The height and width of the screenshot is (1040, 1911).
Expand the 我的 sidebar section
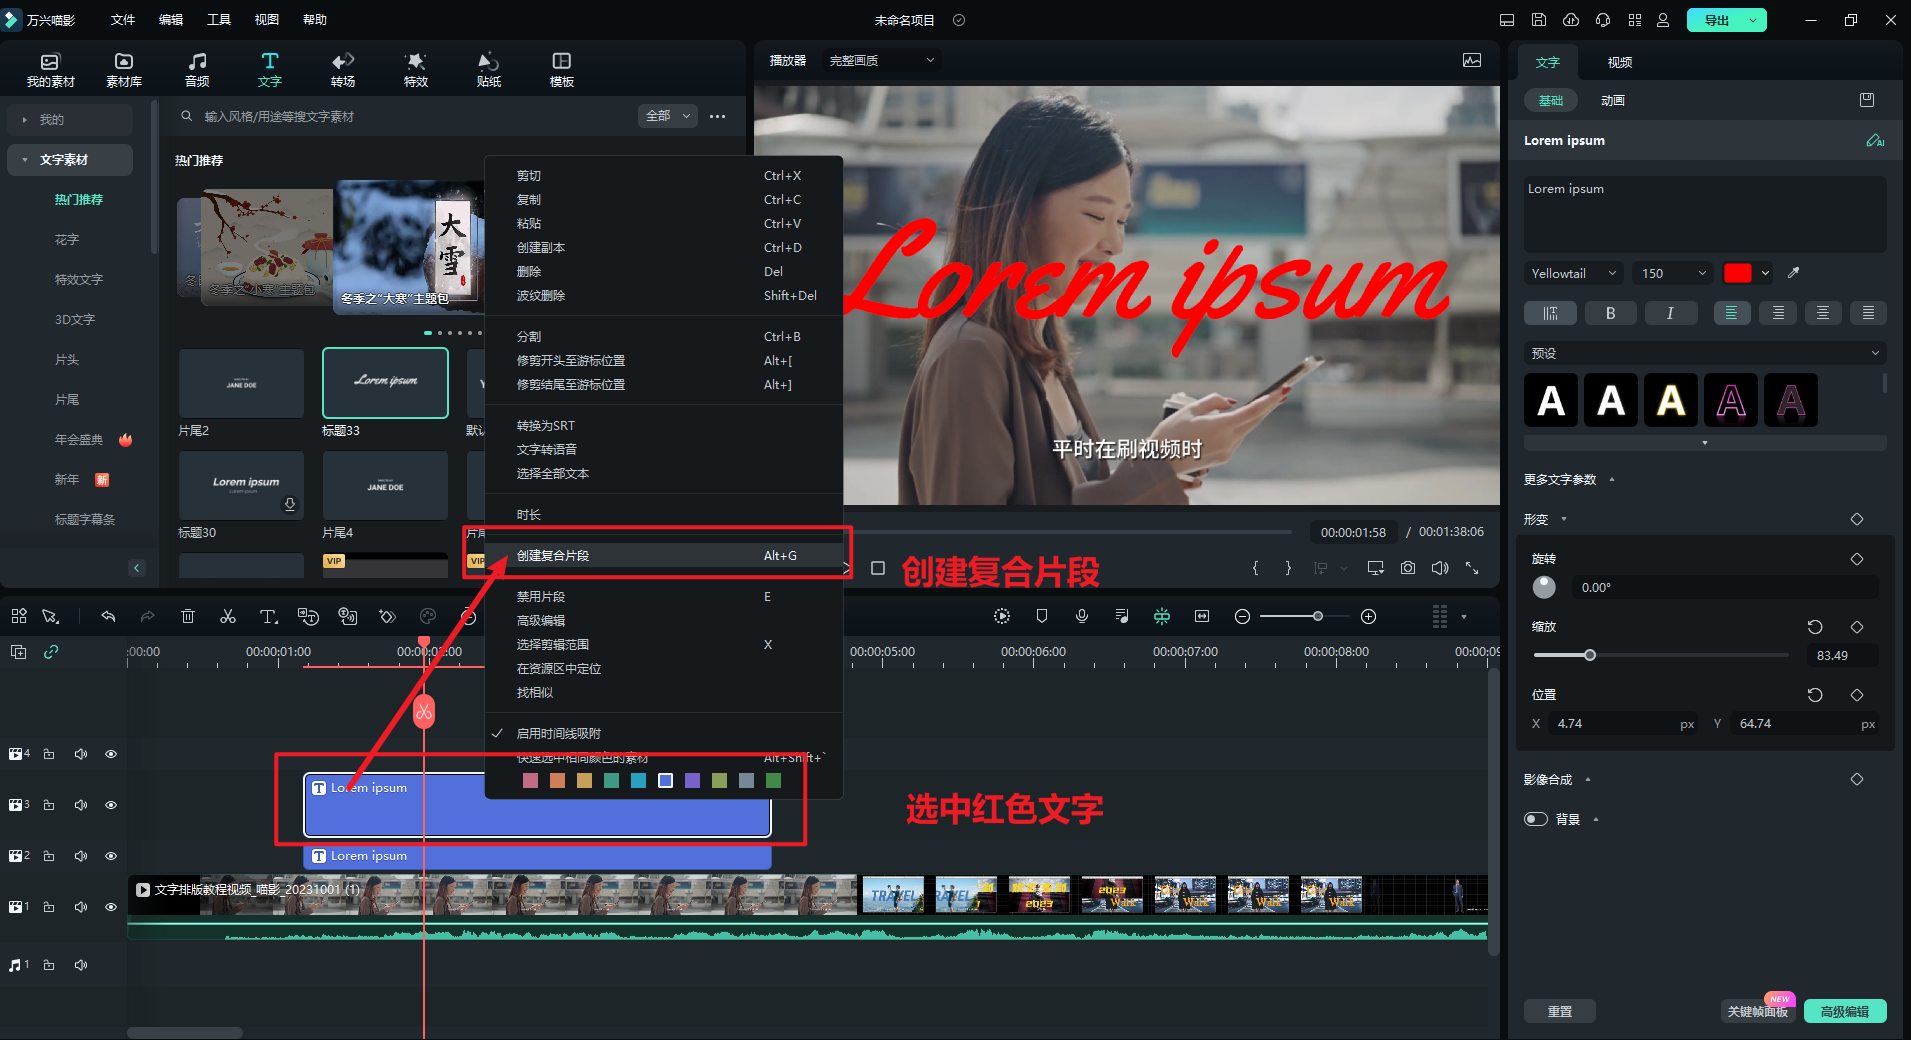70,120
